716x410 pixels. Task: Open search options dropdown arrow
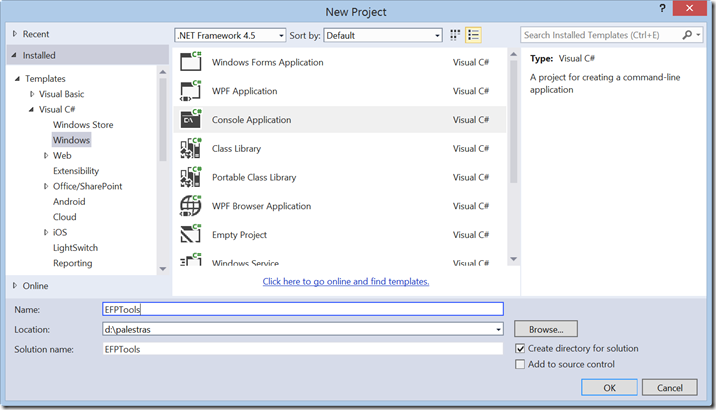click(698, 35)
